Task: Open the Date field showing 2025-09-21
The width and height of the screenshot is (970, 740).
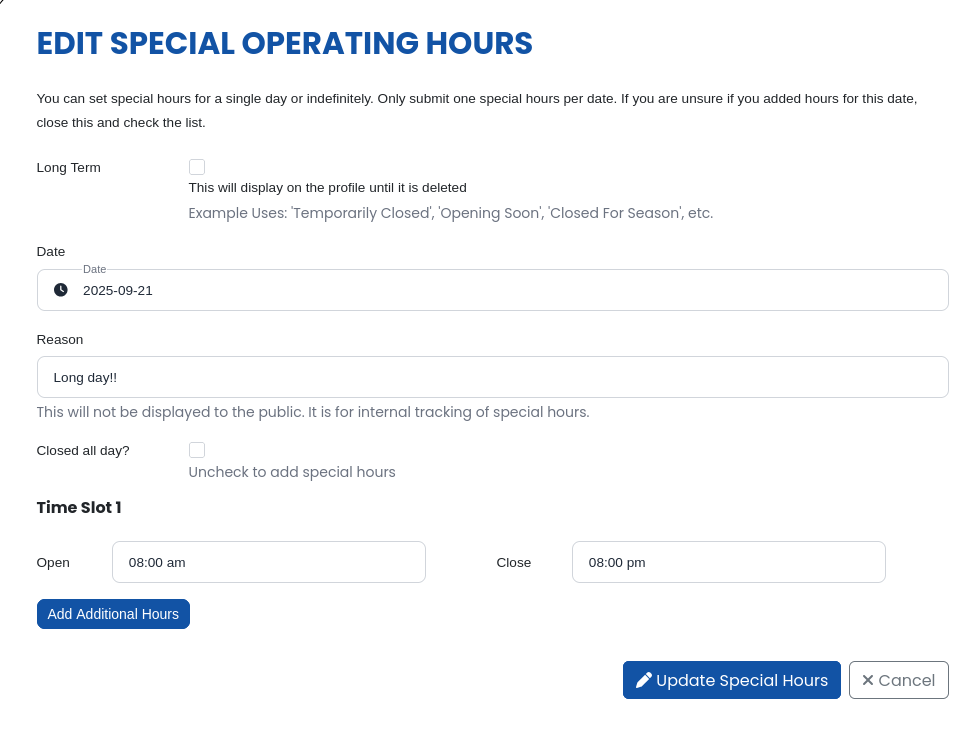Action: tap(492, 290)
